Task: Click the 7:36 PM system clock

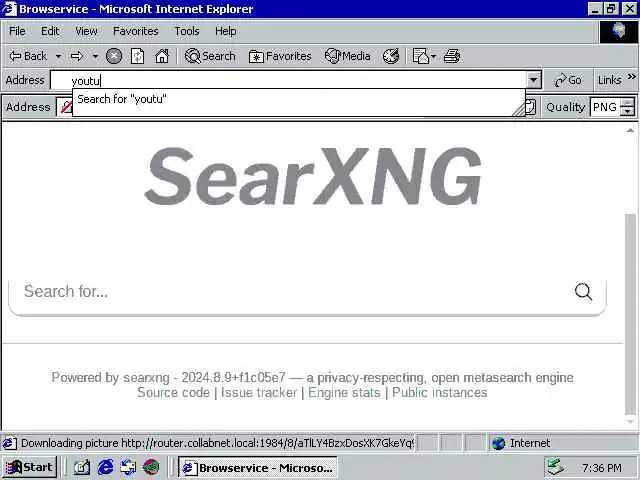Action: 602,468
